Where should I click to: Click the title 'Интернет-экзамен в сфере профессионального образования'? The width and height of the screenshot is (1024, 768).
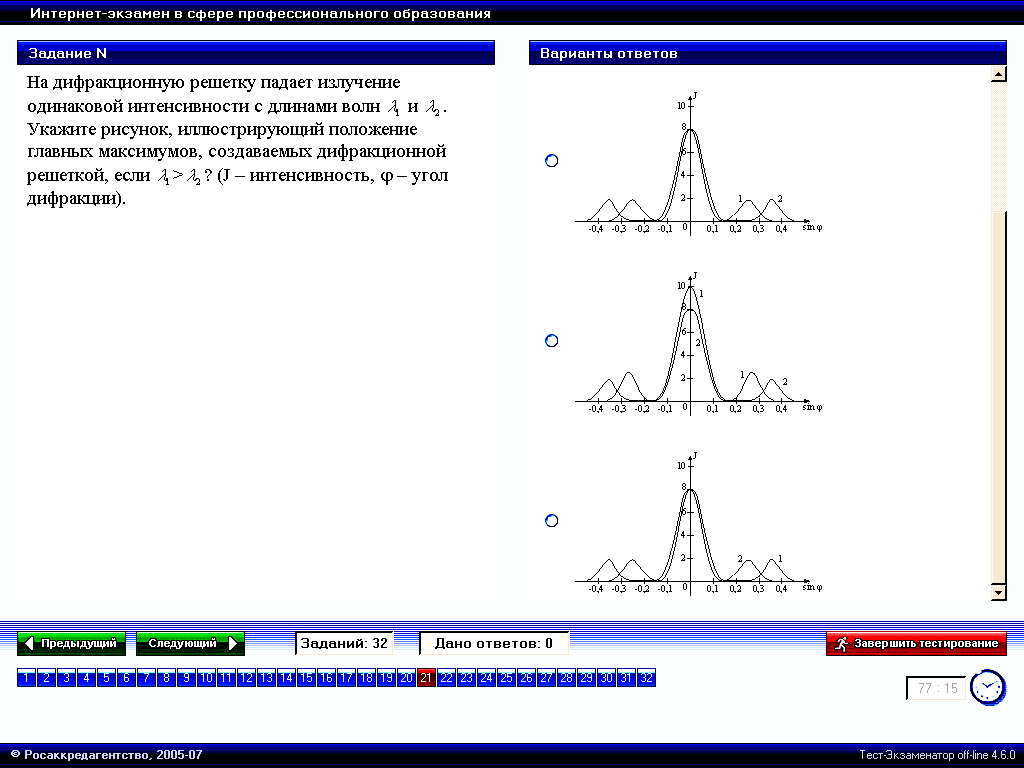tap(260, 13)
